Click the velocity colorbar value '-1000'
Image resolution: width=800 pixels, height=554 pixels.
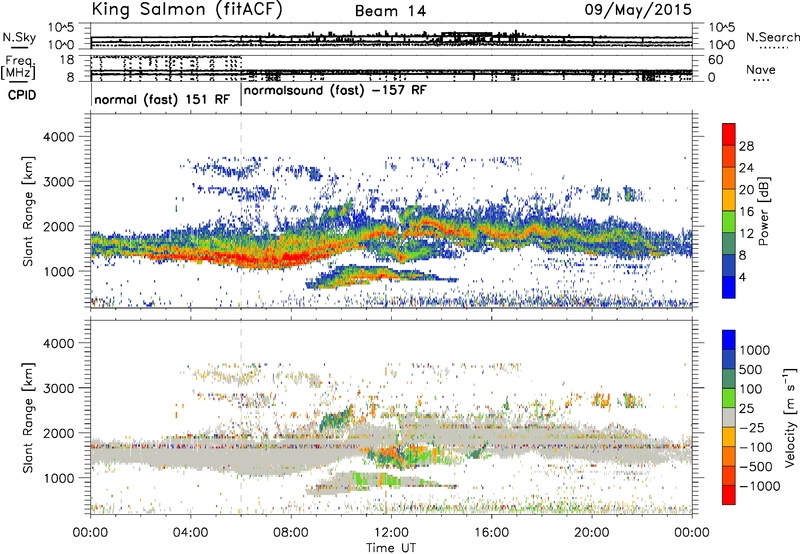point(759,486)
